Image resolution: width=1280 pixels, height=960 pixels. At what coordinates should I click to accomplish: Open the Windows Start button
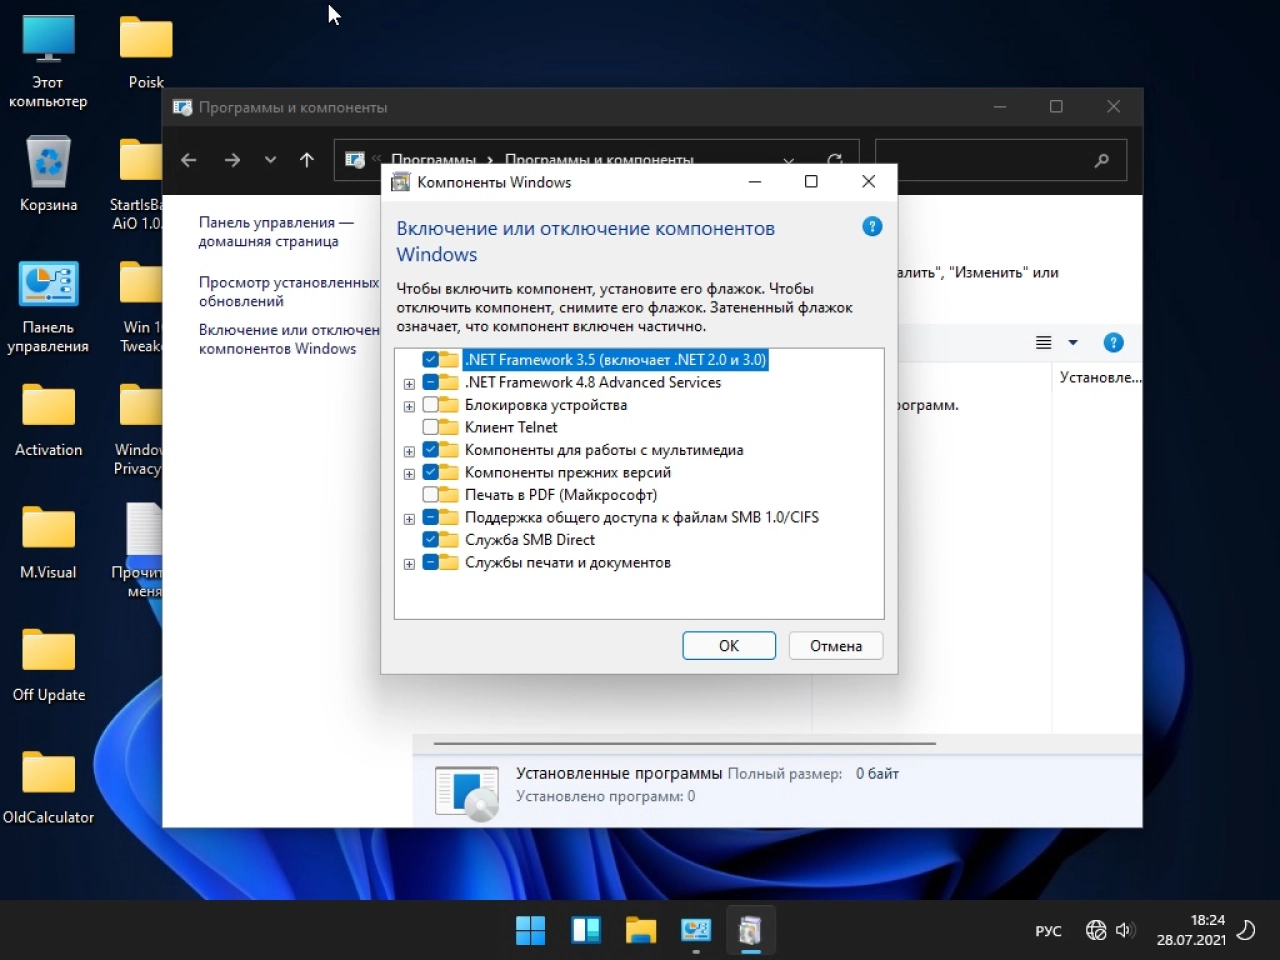coord(530,930)
